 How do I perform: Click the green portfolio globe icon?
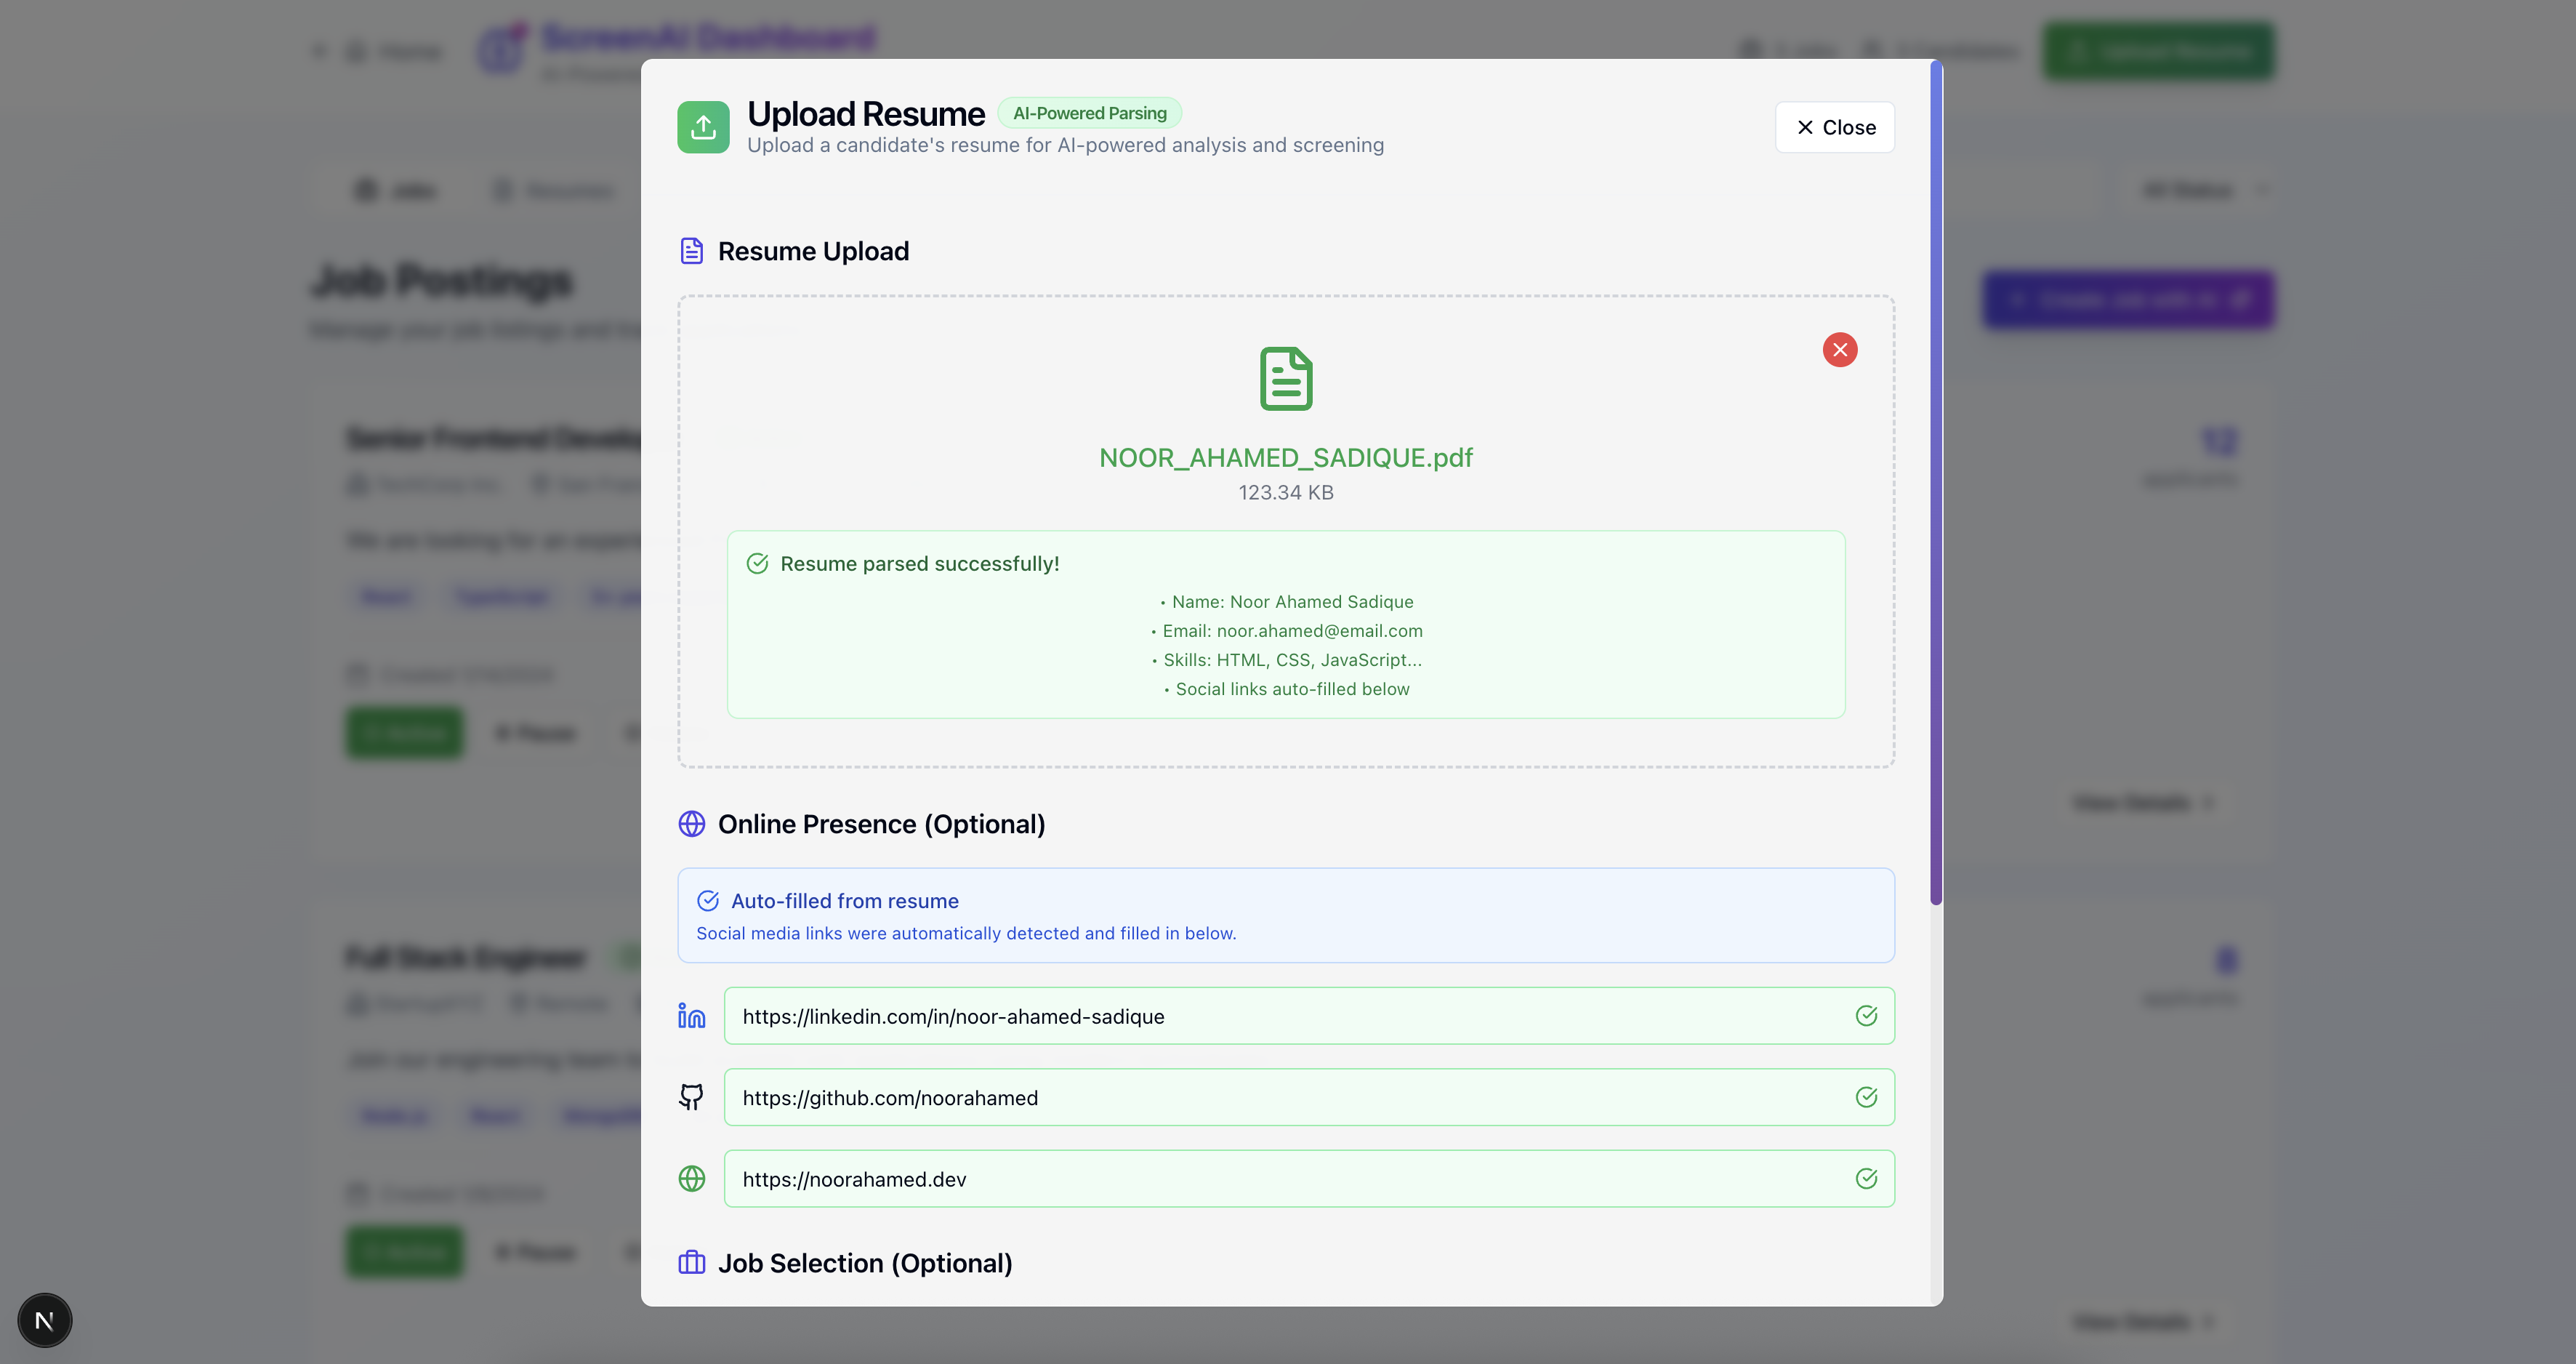(x=691, y=1179)
